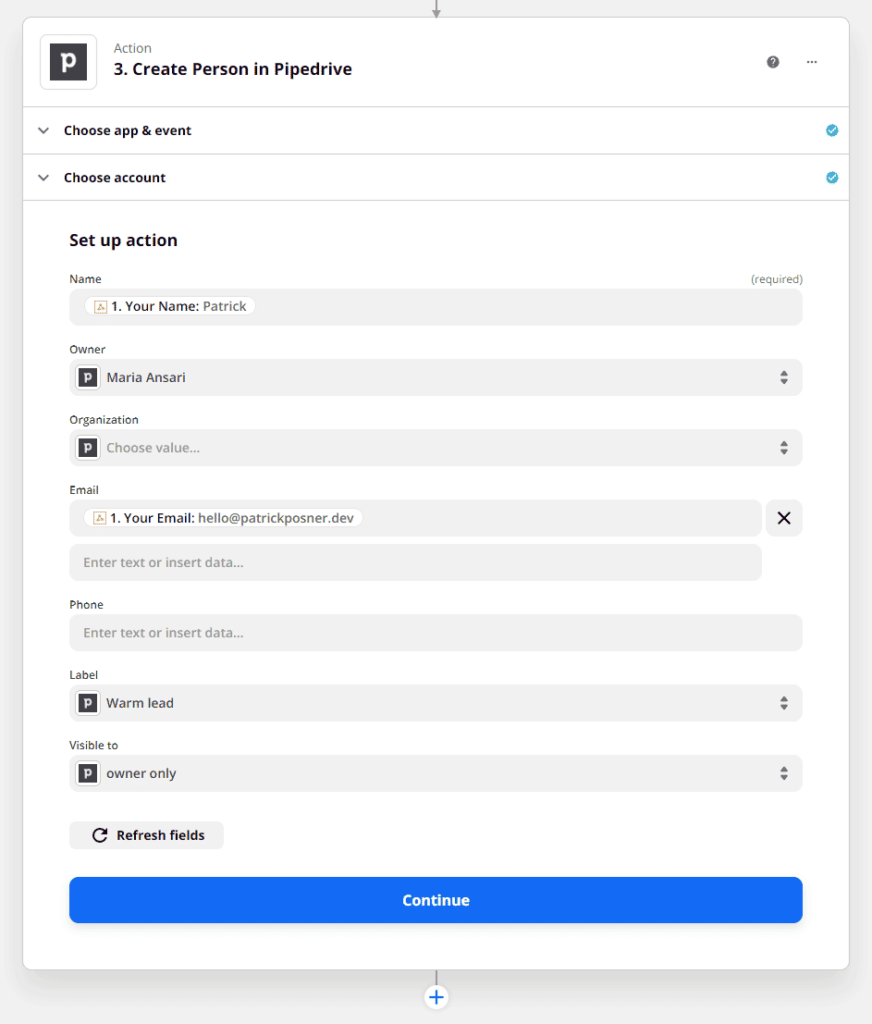Click the empty second Email input field
This screenshot has width=872, height=1024.
(415, 562)
